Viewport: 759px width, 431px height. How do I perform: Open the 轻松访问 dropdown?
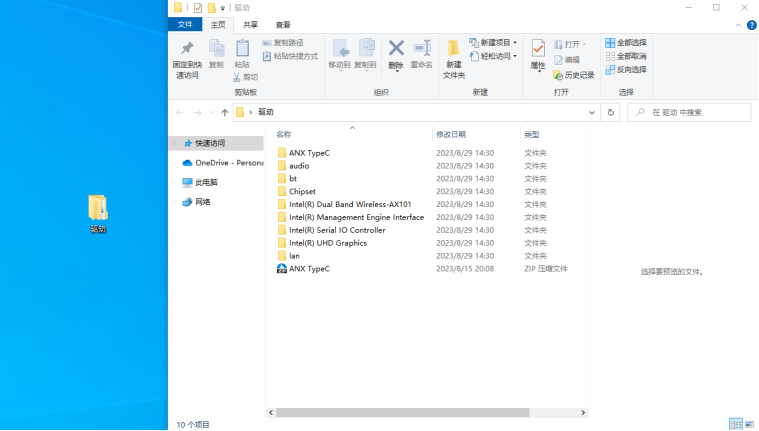tap(493, 56)
